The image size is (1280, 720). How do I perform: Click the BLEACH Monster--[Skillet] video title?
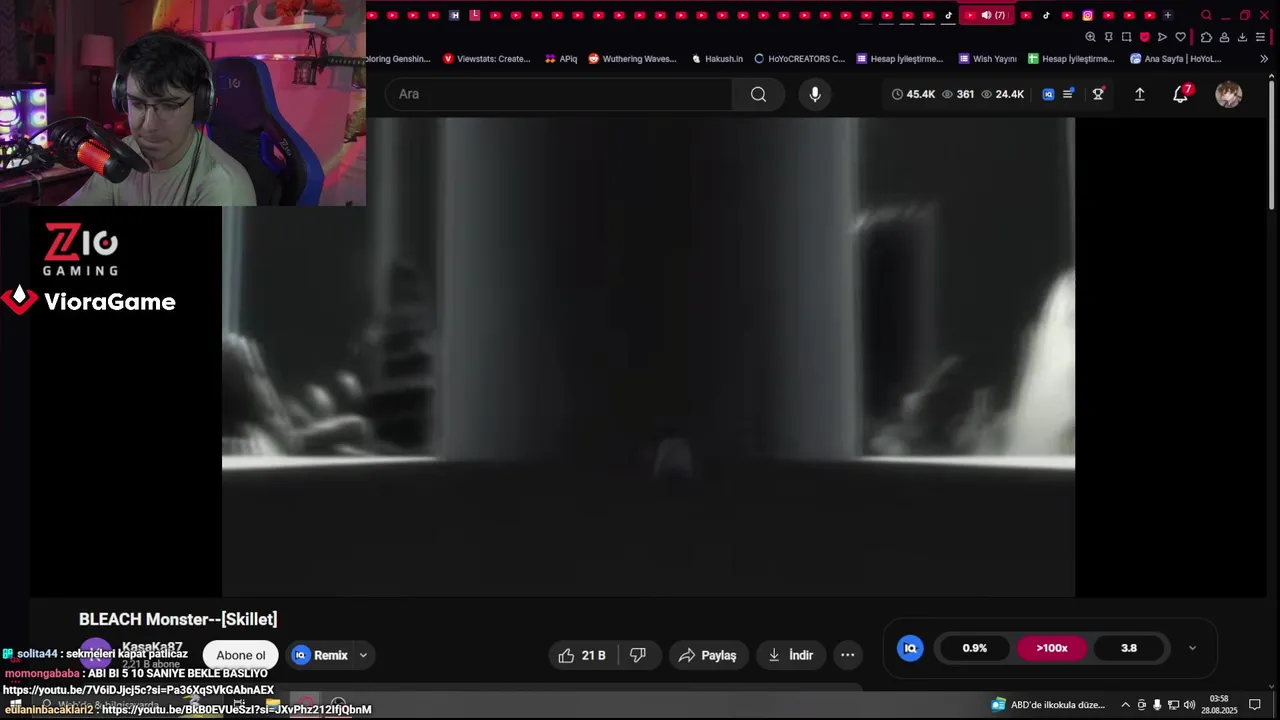pos(178,619)
